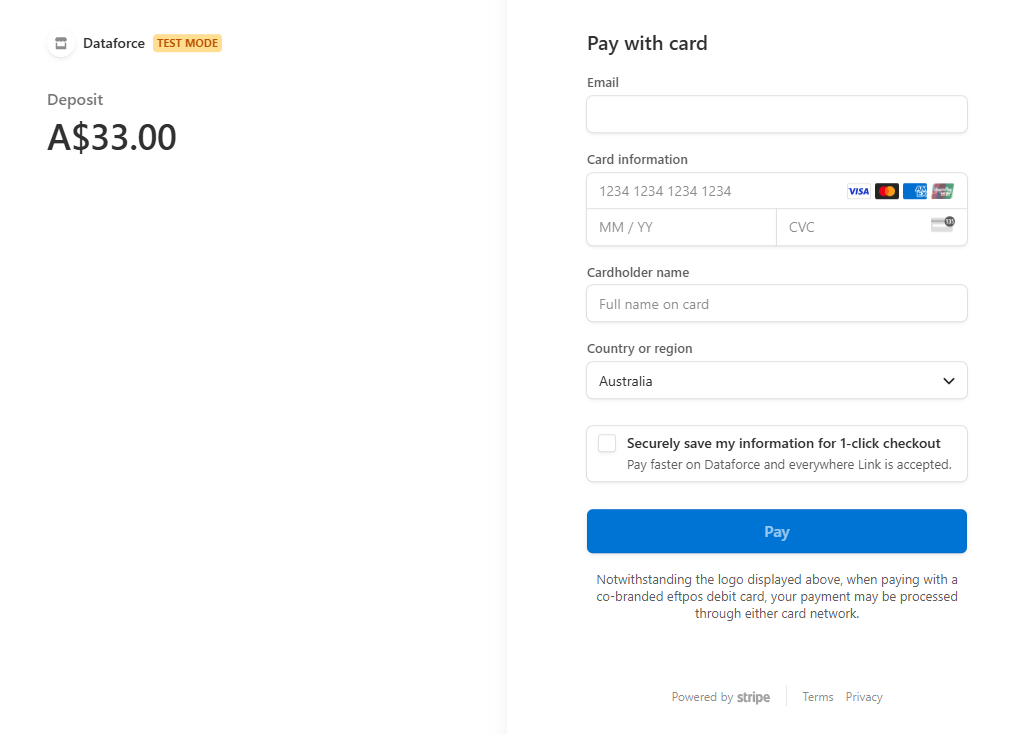Open the Terms page link
The height and width of the screenshot is (734, 1024).
pyautogui.click(x=818, y=696)
